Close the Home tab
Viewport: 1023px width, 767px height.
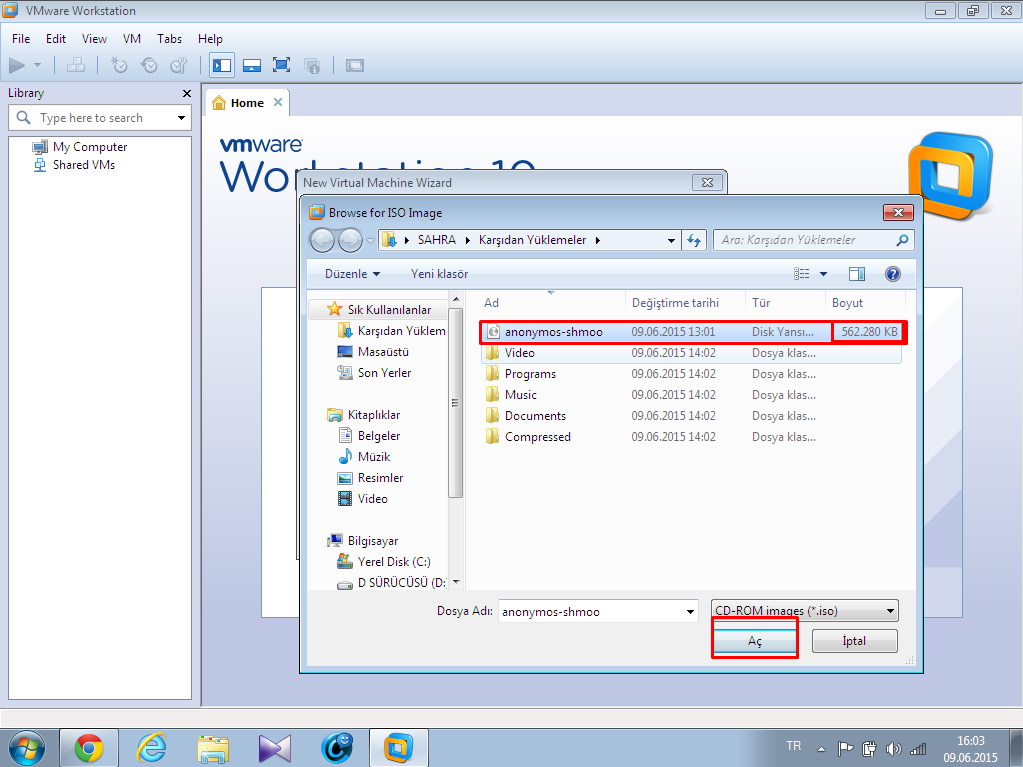tap(278, 102)
